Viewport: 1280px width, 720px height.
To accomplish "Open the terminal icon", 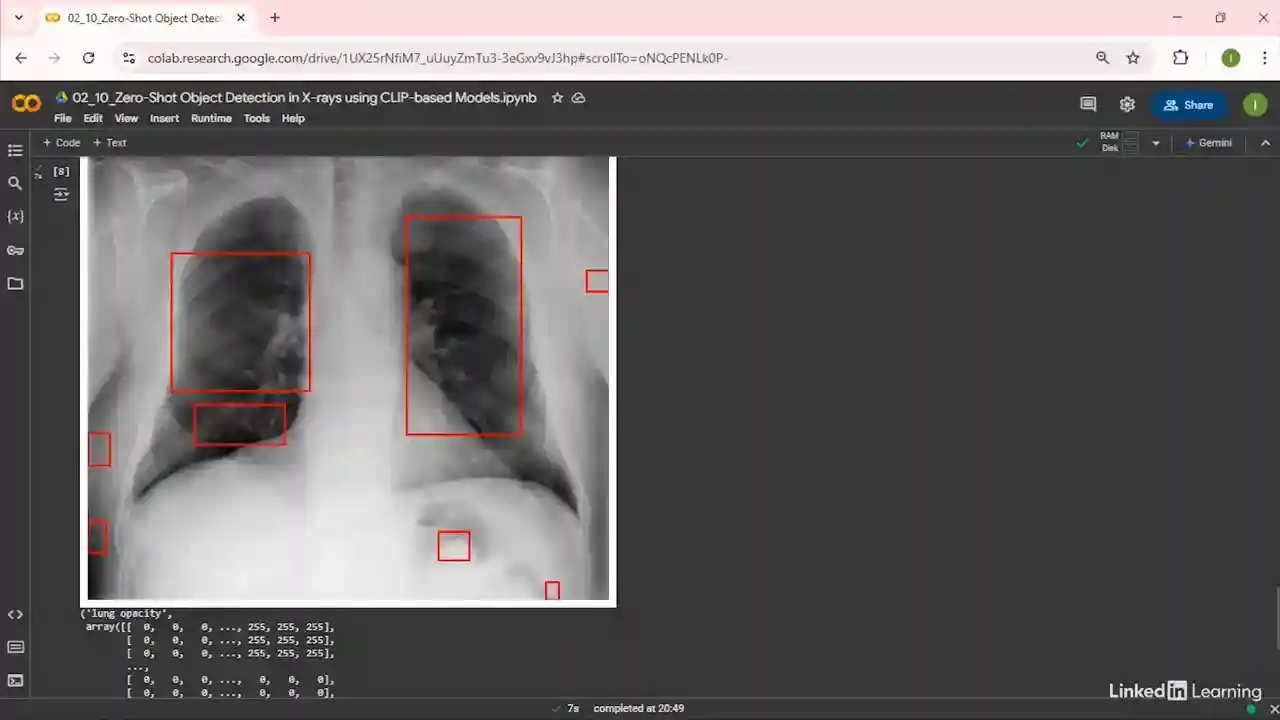I will [x=15, y=681].
